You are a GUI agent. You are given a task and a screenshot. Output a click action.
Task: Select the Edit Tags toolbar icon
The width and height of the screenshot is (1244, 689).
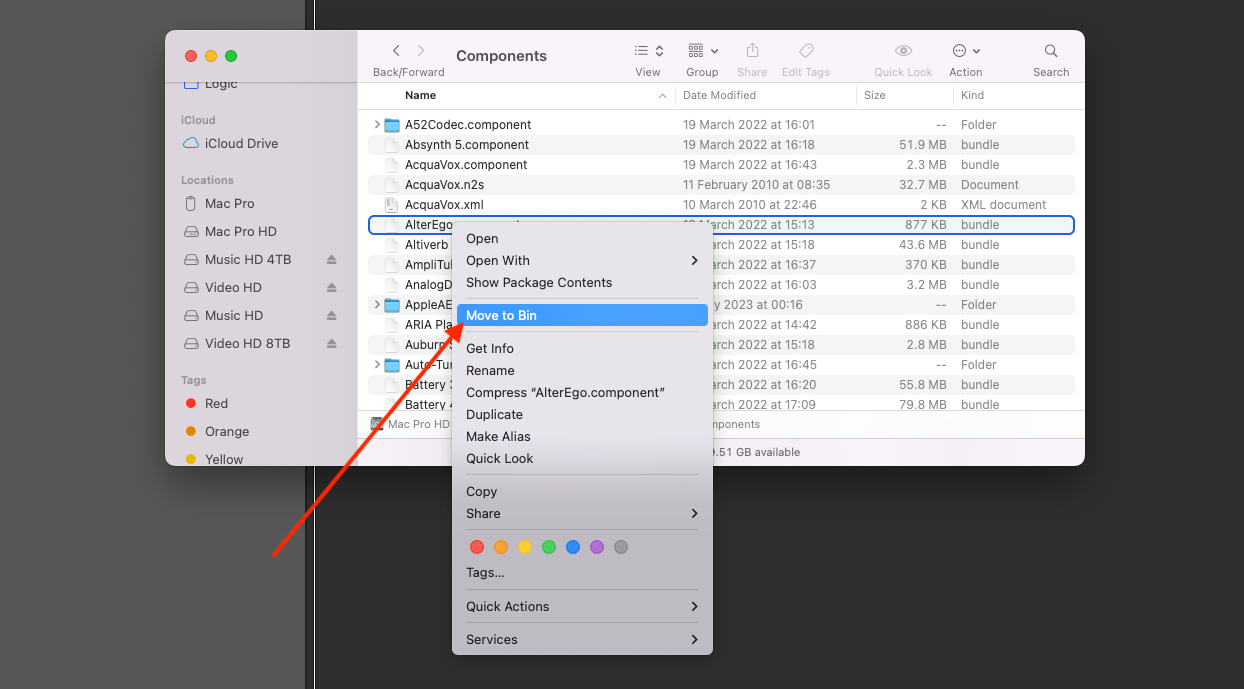(x=805, y=50)
